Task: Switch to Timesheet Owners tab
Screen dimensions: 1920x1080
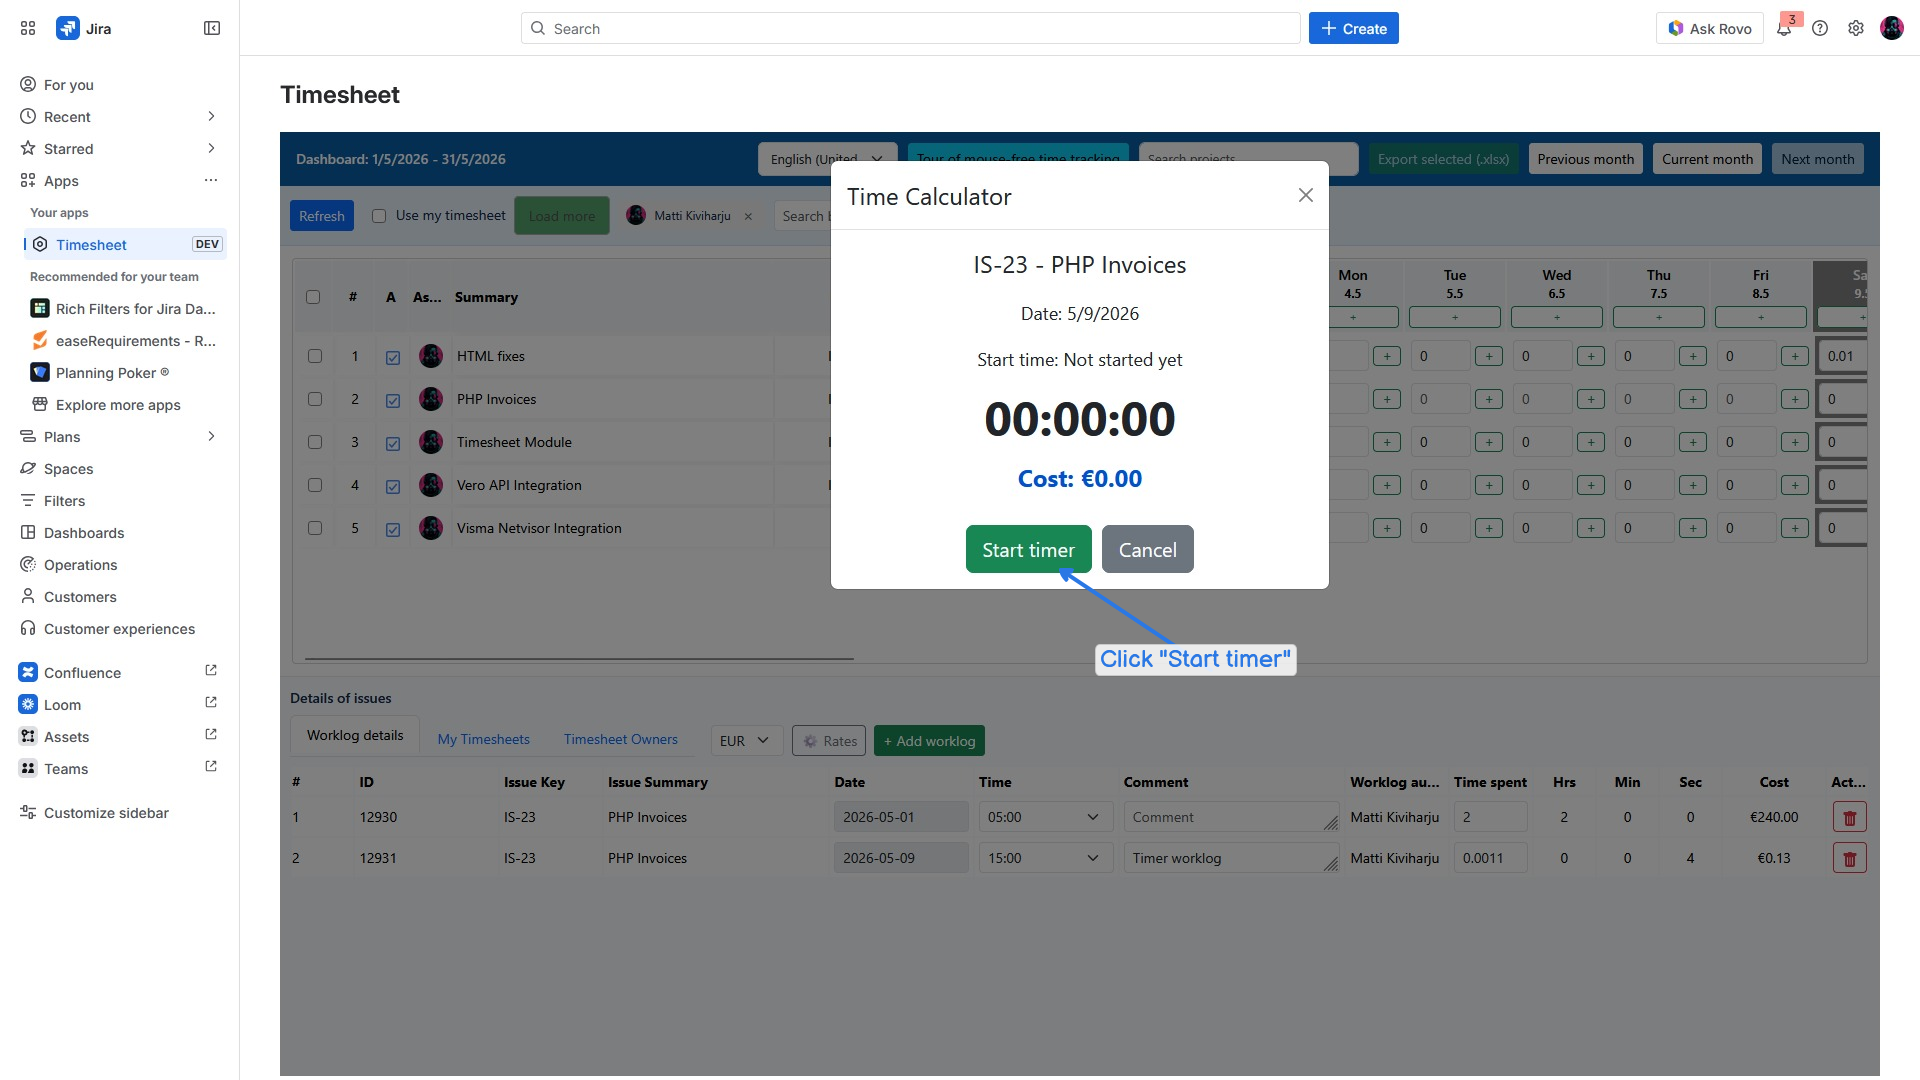Action: click(x=621, y=740)
